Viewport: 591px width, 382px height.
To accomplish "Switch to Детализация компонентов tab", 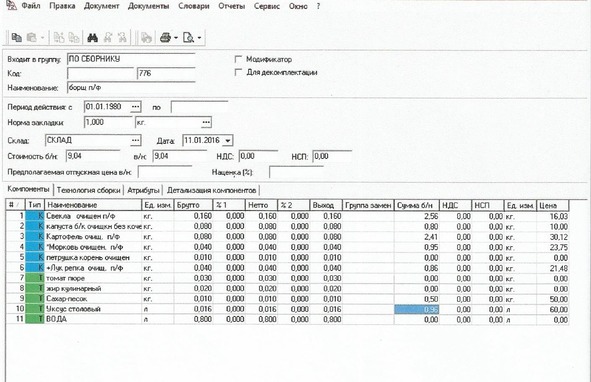I will click(x=211, y=190).
